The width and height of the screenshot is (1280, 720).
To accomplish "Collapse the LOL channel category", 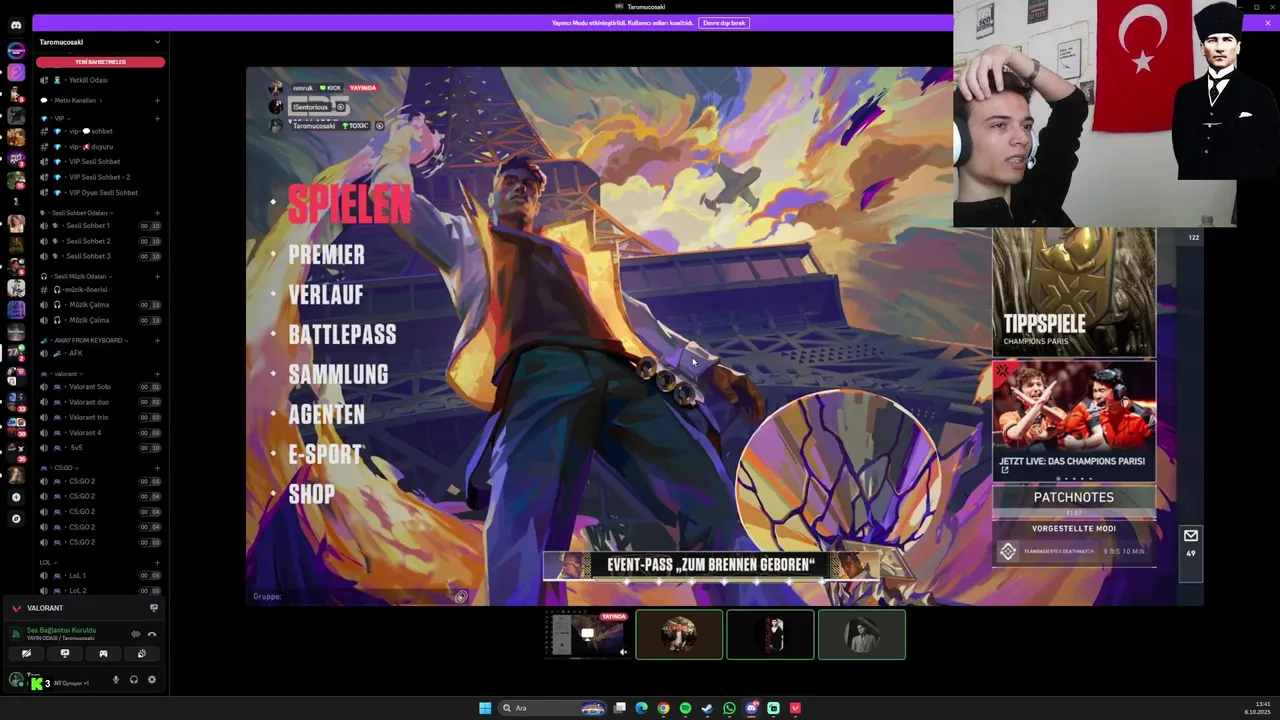I will tap(49, 562).
